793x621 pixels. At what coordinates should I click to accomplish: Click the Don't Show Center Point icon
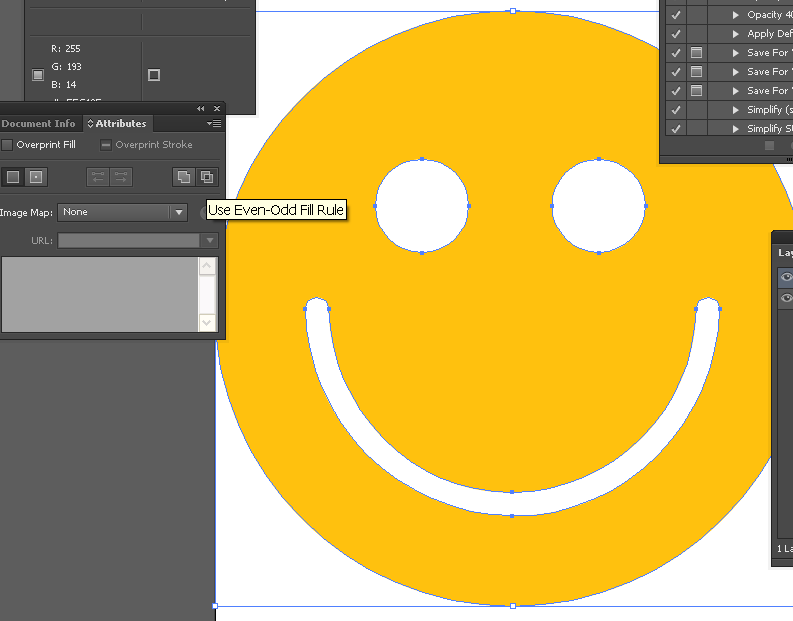click(x=13, y=177)
